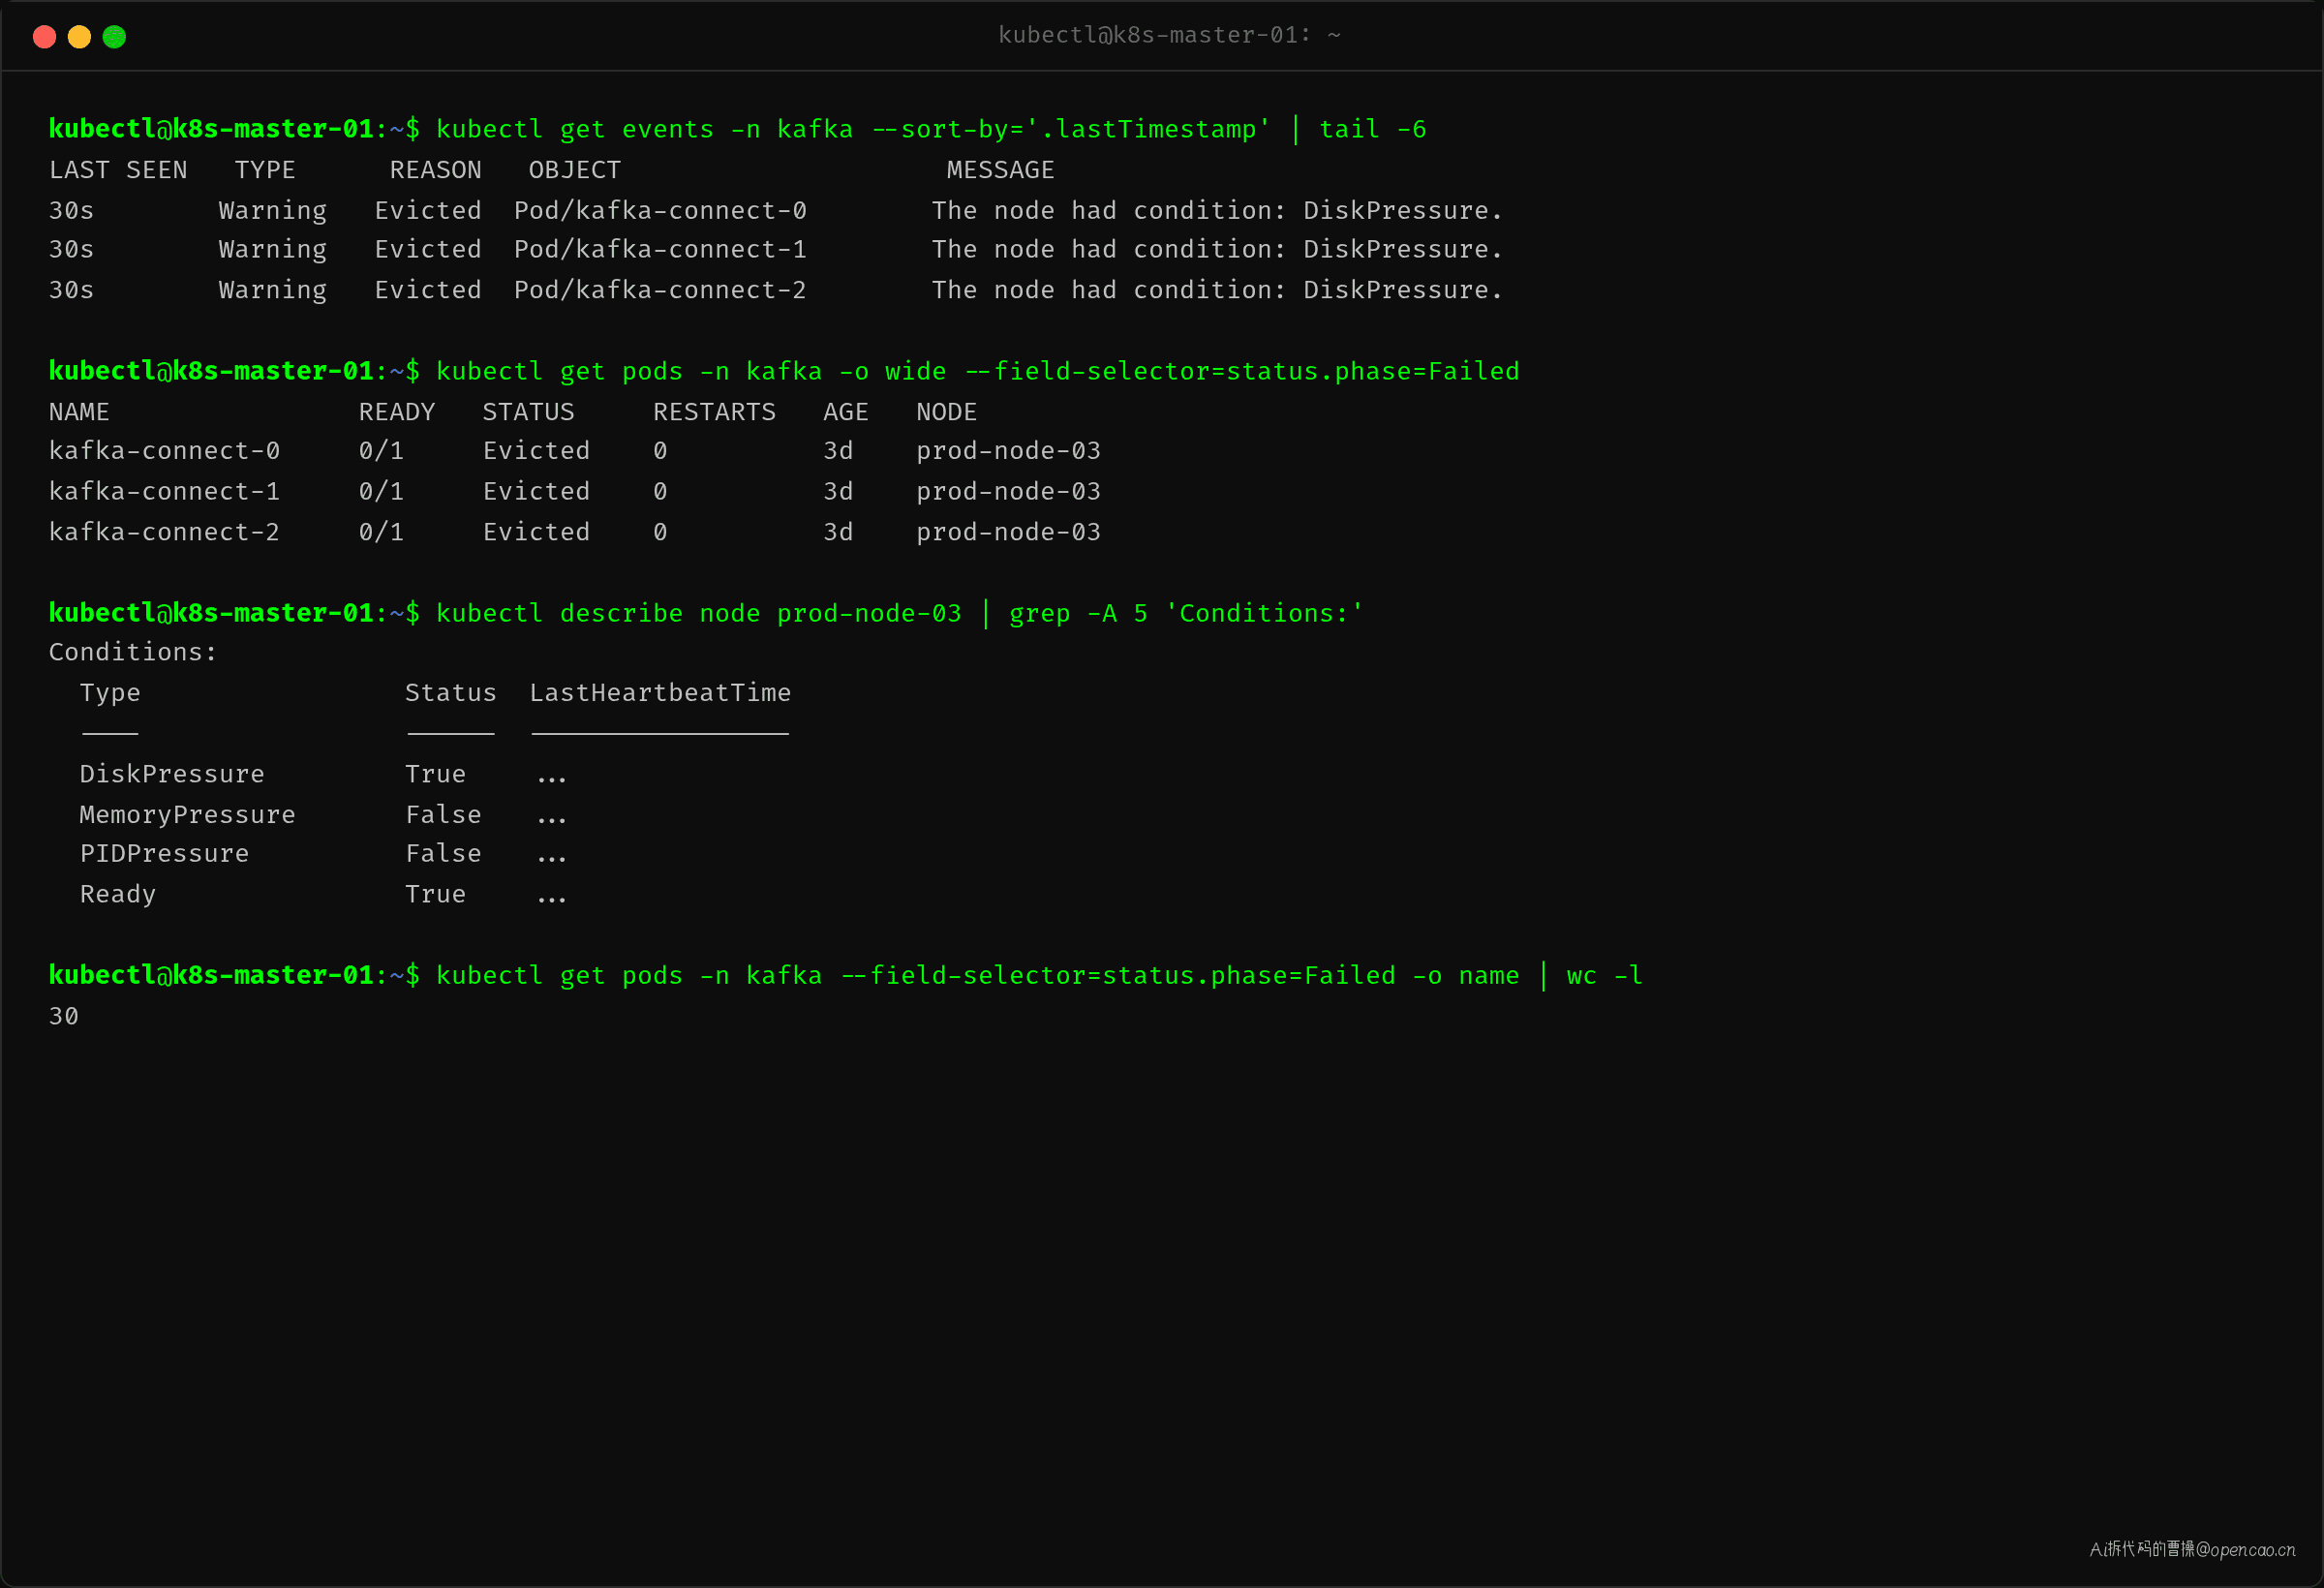This screenshot has width=2324, height=1588.
Task: Click prod-node-03 in the kafka-connect-1 row
Action: tap(1008, 491)
